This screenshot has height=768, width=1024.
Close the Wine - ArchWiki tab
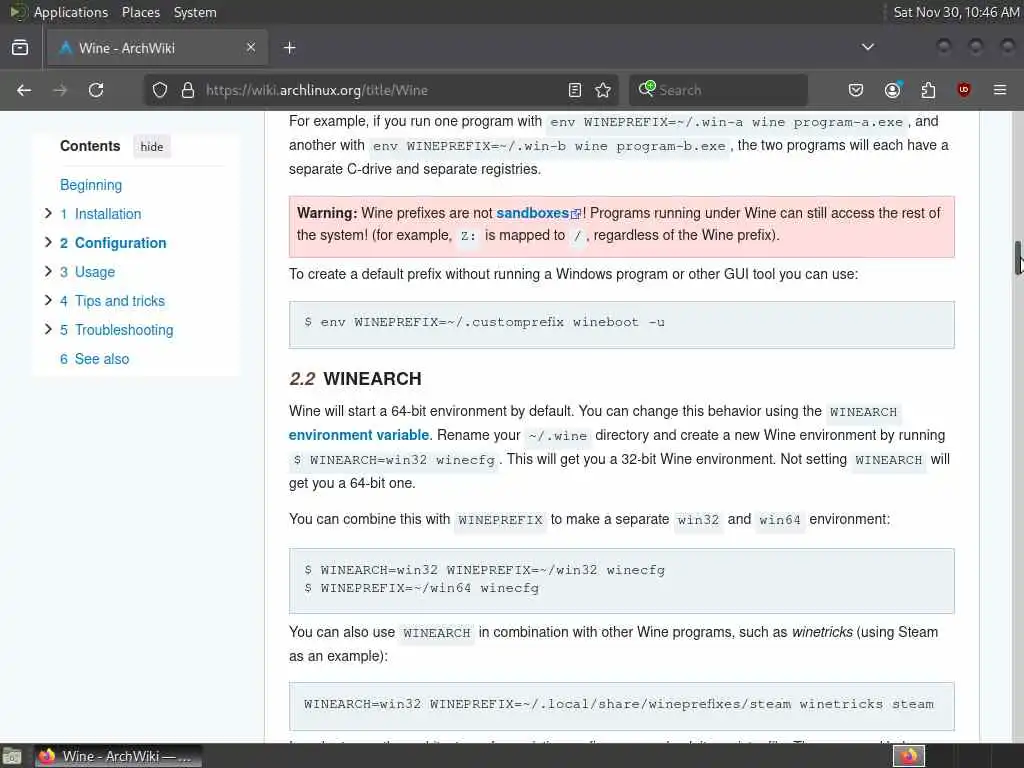[251, 47]
